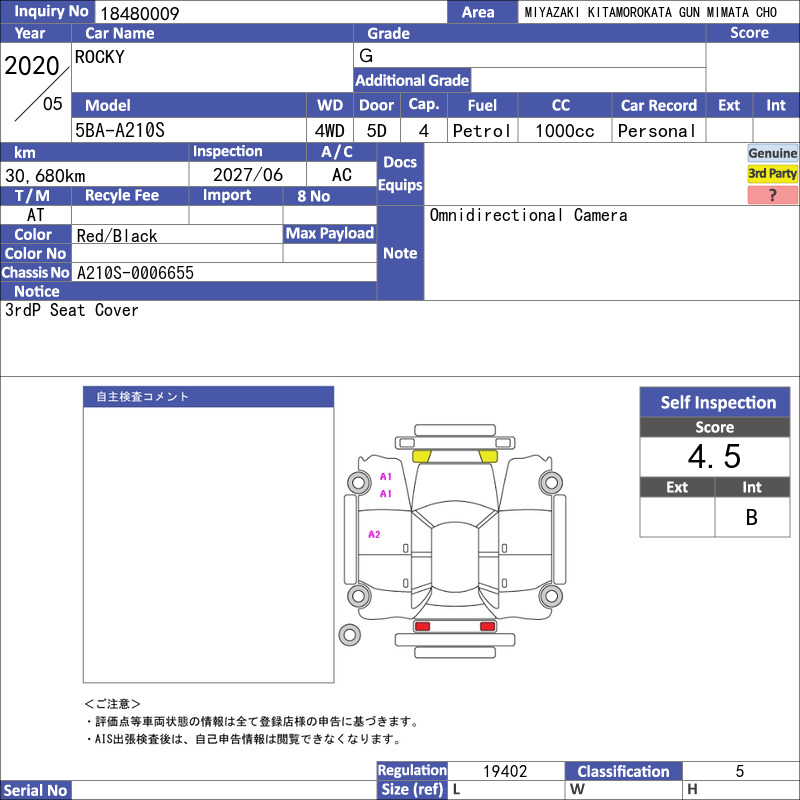Click the door count 5D
Image resolution: width=800 pixels, height=800 pixels.
377,131
